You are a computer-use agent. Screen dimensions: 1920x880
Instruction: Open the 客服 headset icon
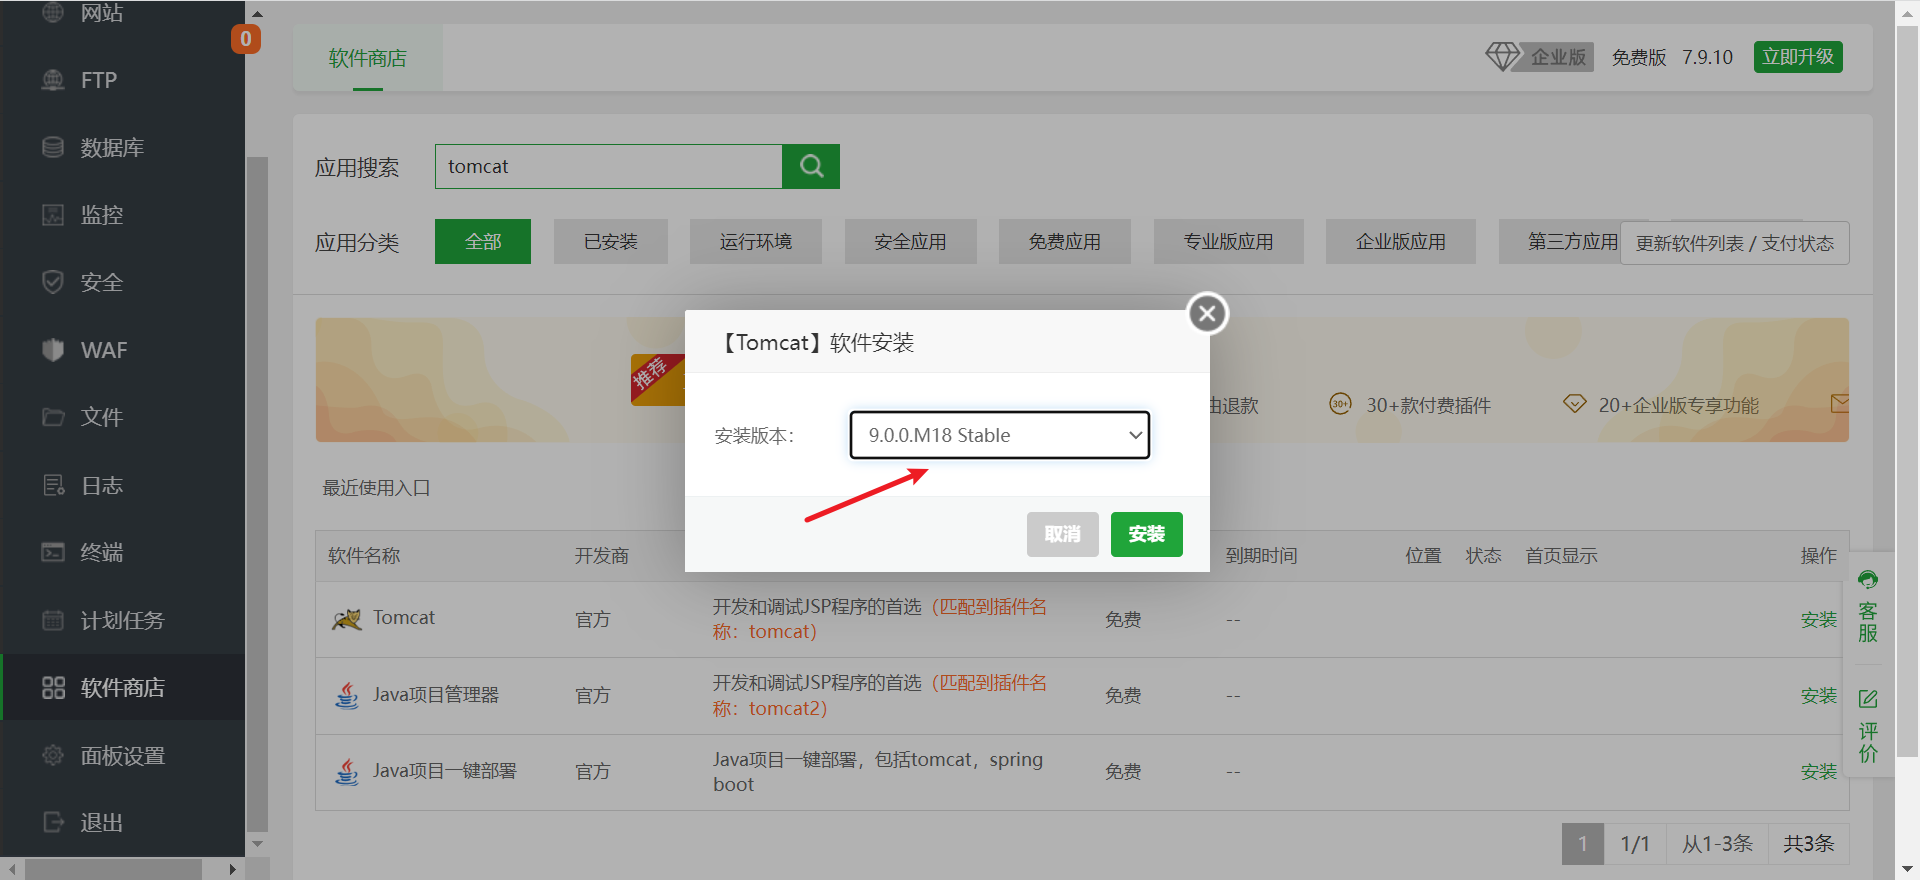pyautogui.click(x=1868, y=580)
